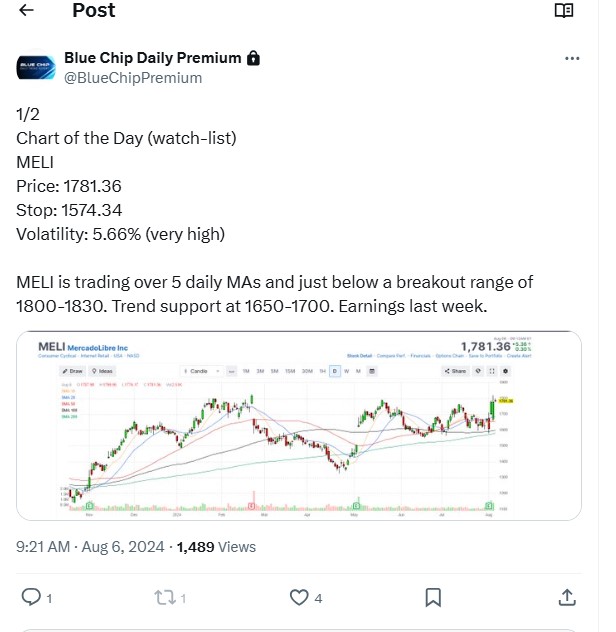Share the post via upload icon
This screenshot has width=616, height=632.
click(567, 598)
